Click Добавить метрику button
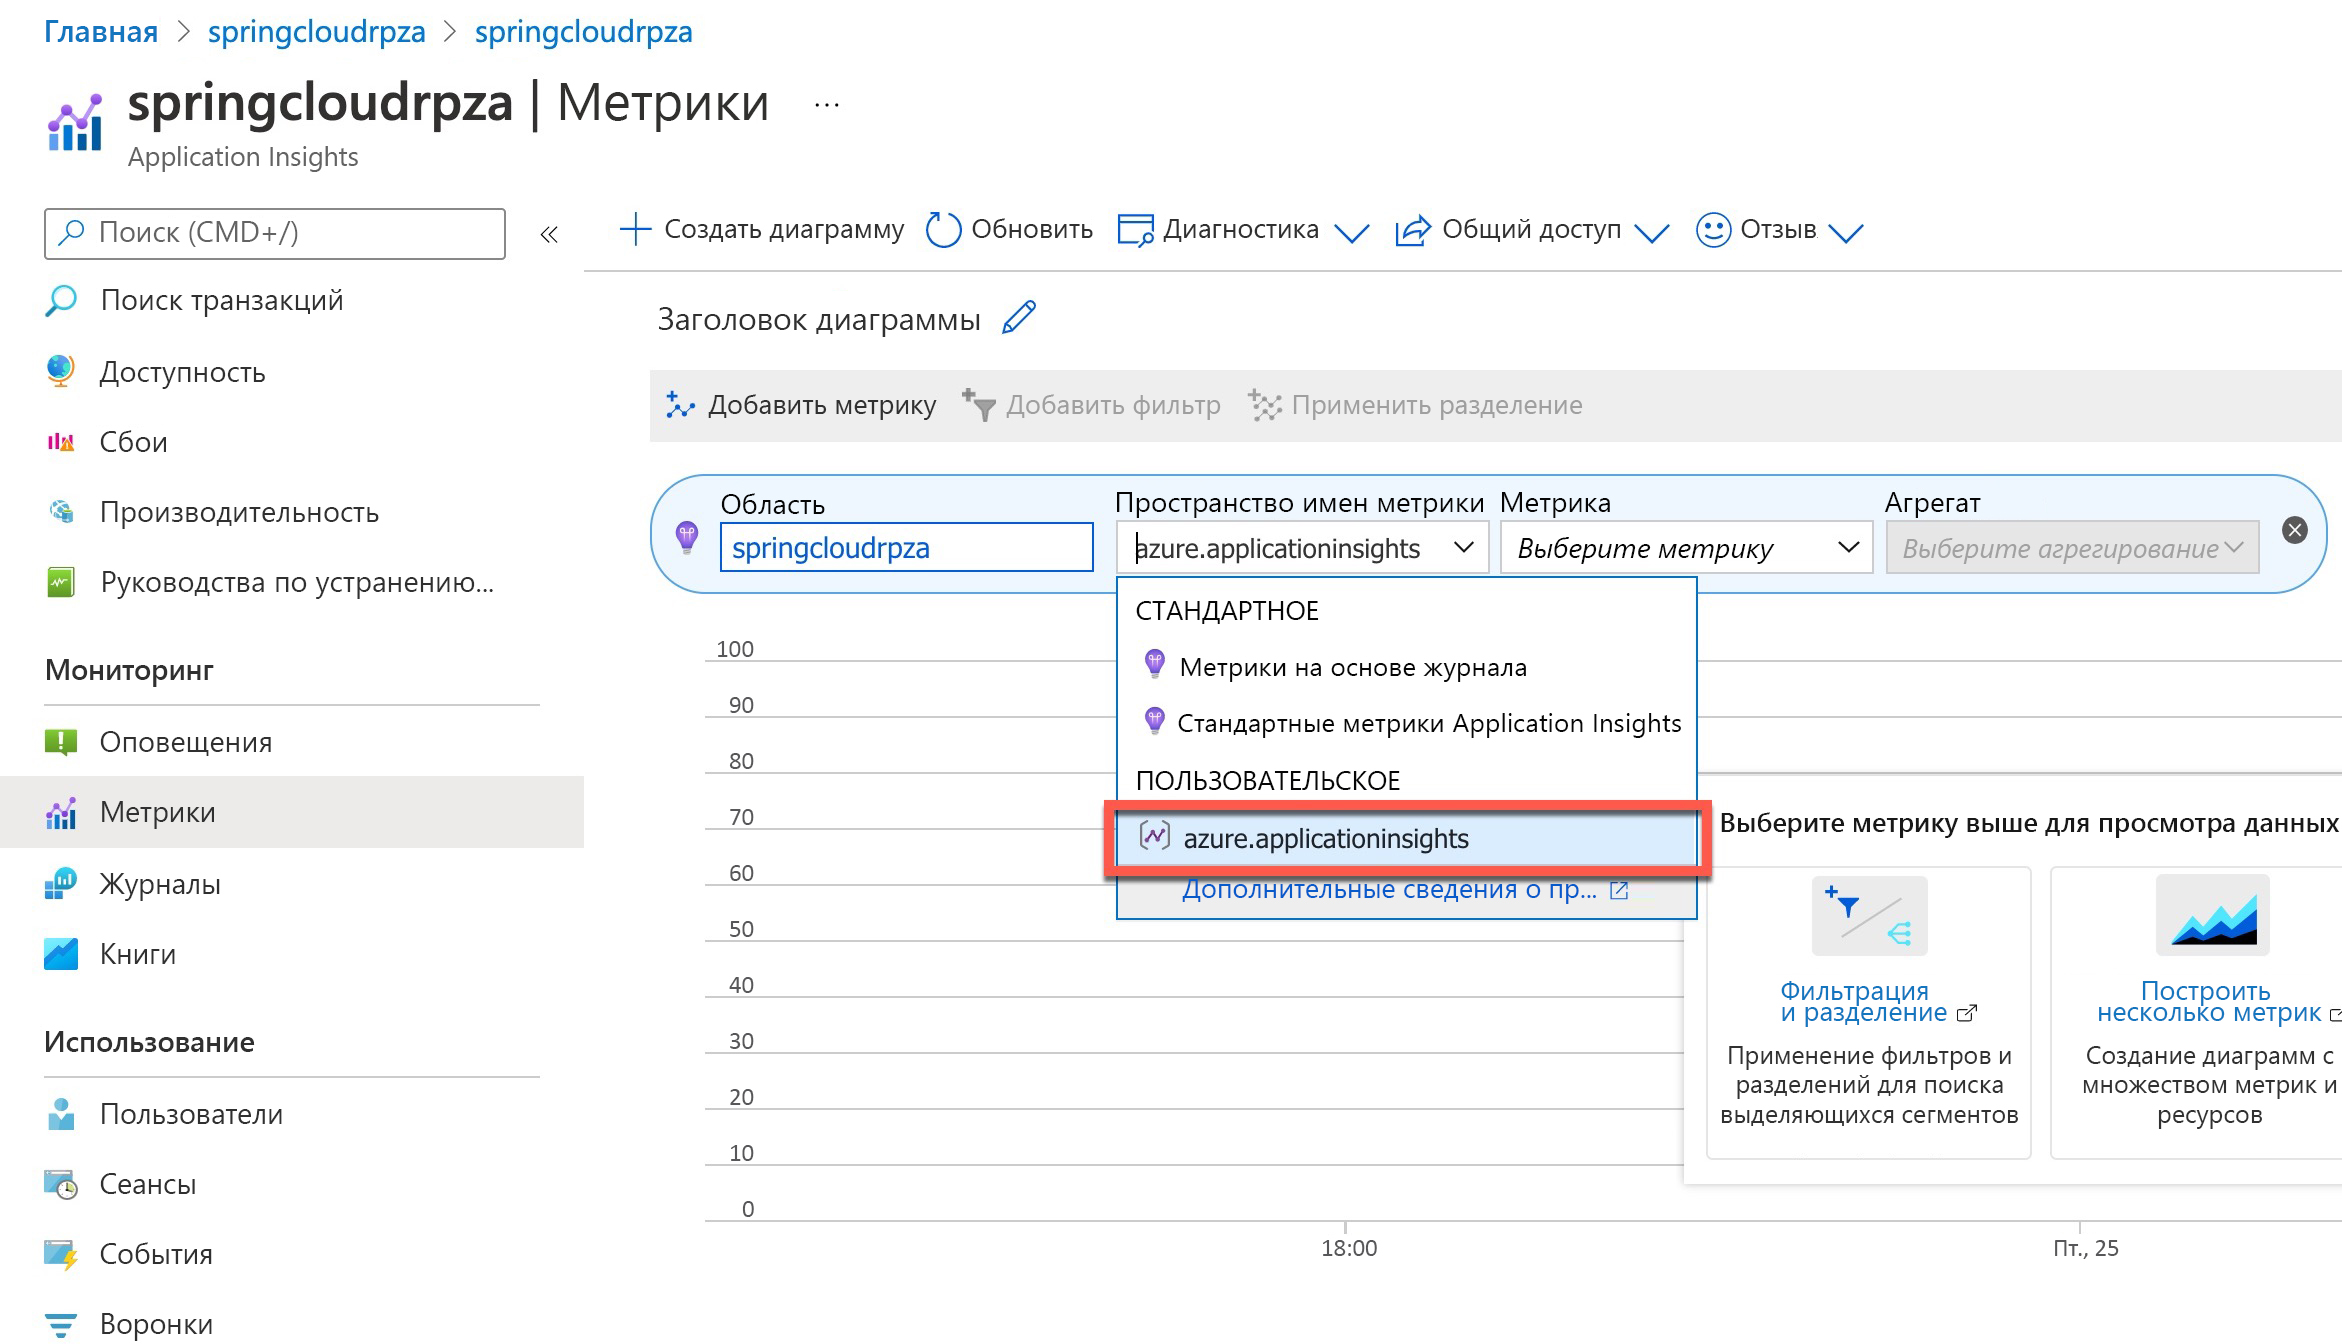 coord(802,405)
